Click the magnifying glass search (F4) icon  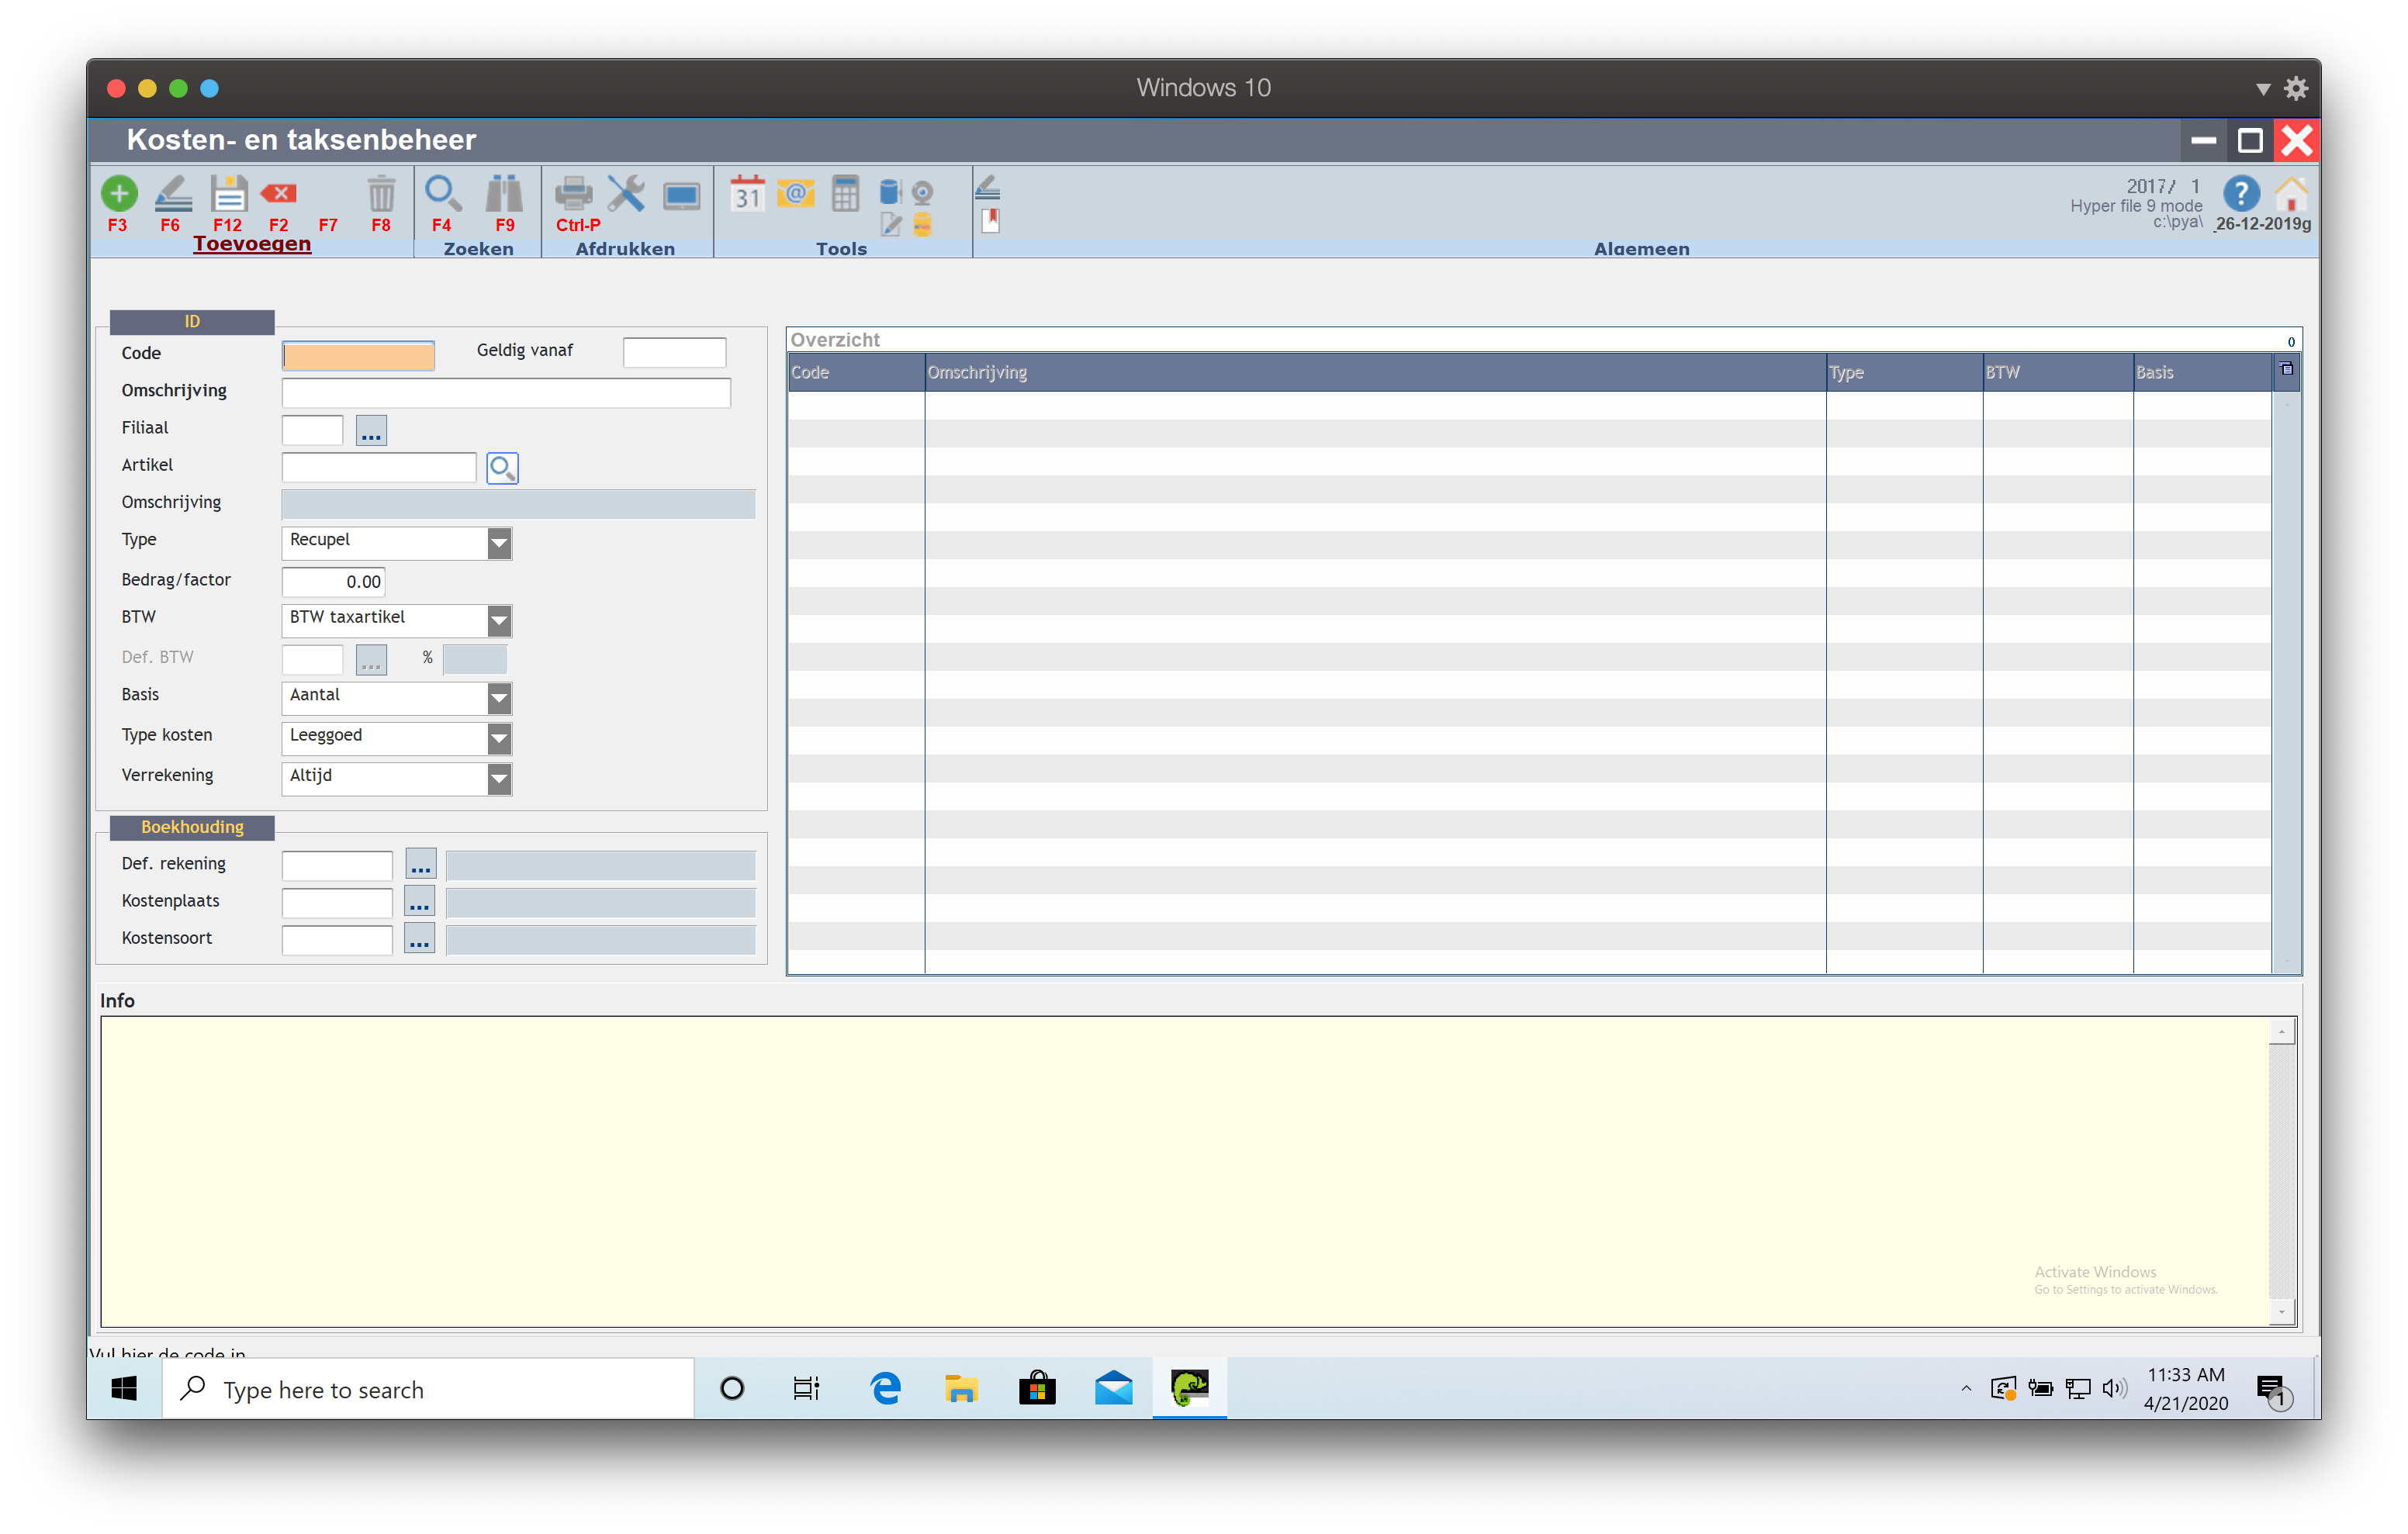pos(442,194)
